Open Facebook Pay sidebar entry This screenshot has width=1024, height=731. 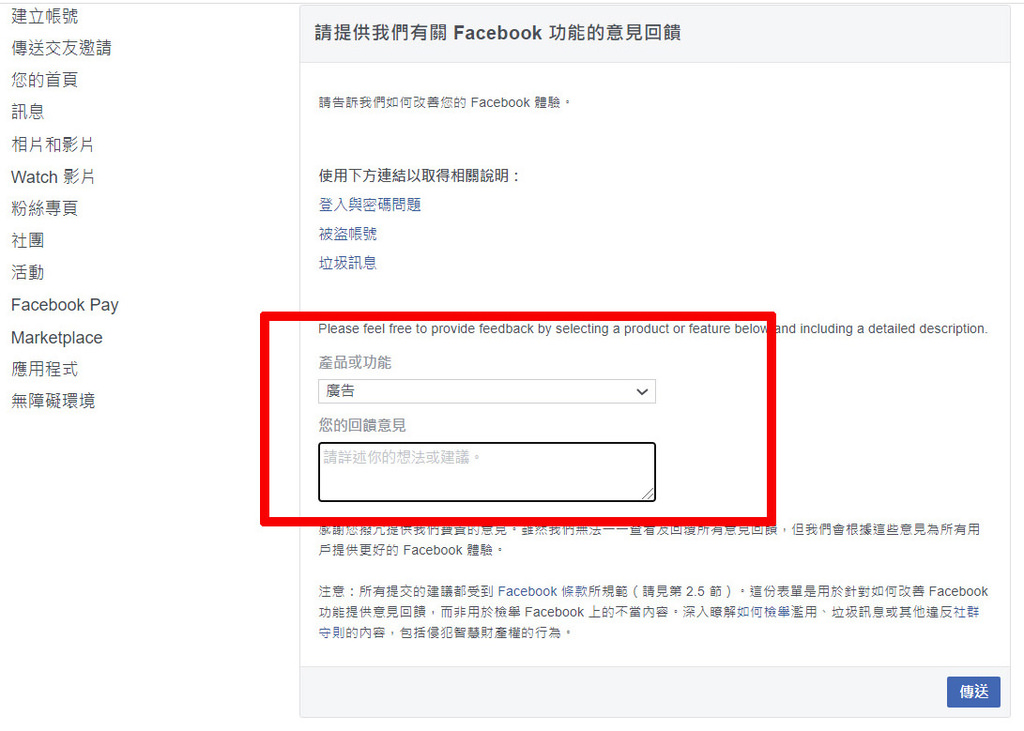(65, 305)
